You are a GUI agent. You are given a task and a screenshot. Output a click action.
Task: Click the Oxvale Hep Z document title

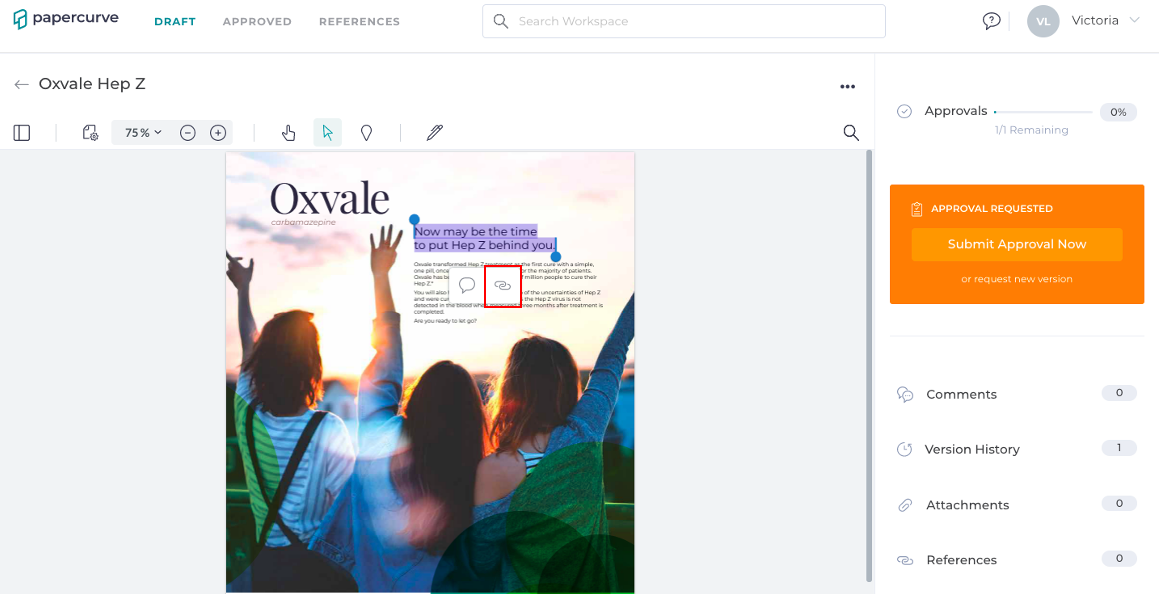[92, 84]
